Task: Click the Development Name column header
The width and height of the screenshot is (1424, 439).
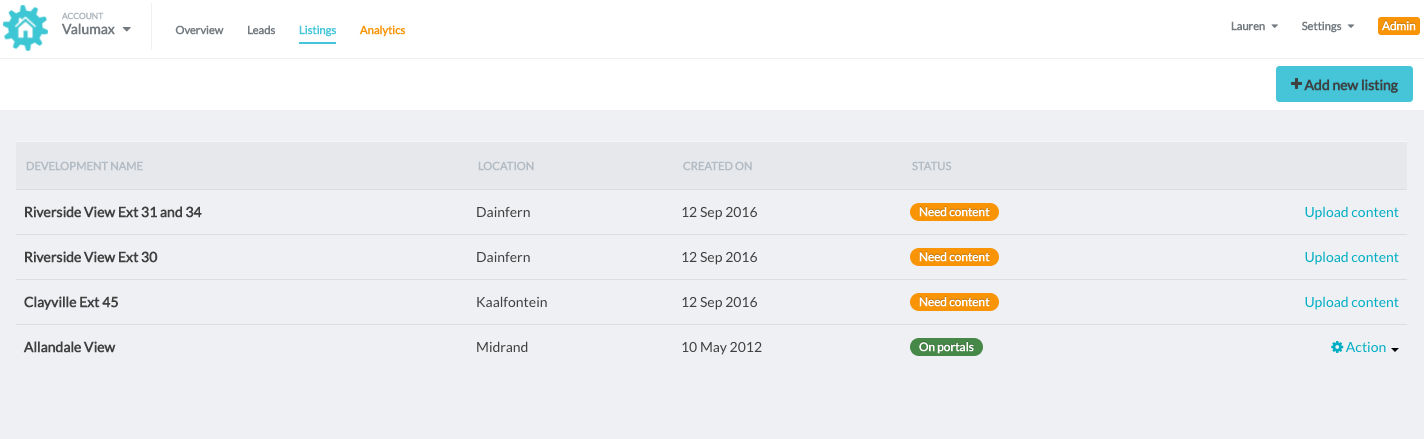Action: pyautogui.click(x=84, y=166)
